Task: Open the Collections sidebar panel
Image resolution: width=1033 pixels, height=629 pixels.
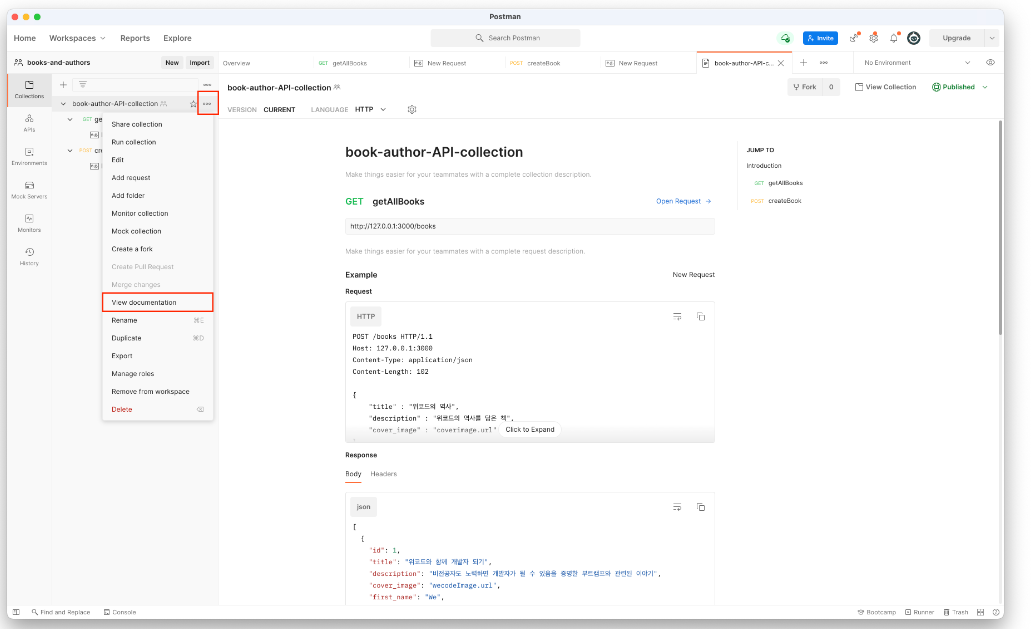Action: (x=29, y=90)
